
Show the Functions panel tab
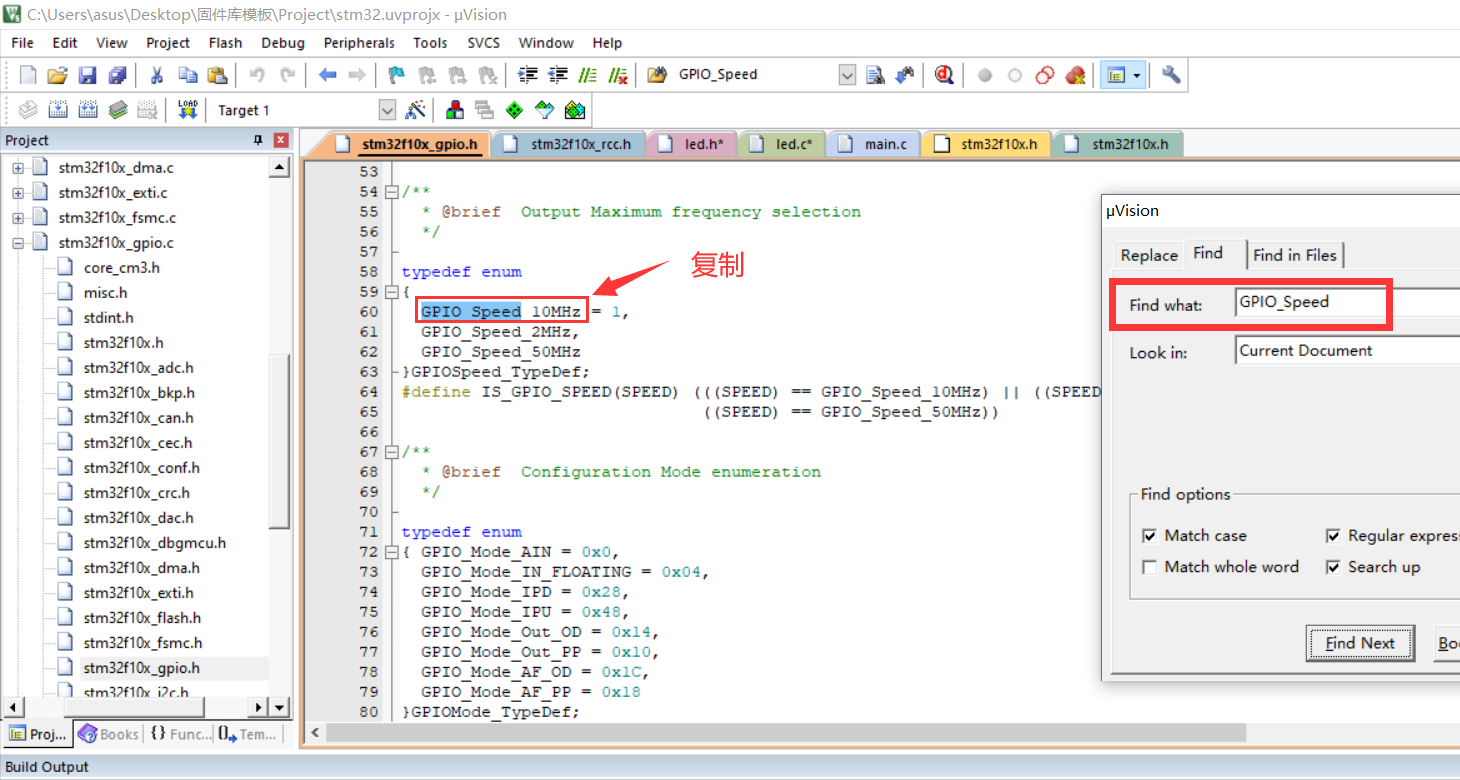pos(180,734)
